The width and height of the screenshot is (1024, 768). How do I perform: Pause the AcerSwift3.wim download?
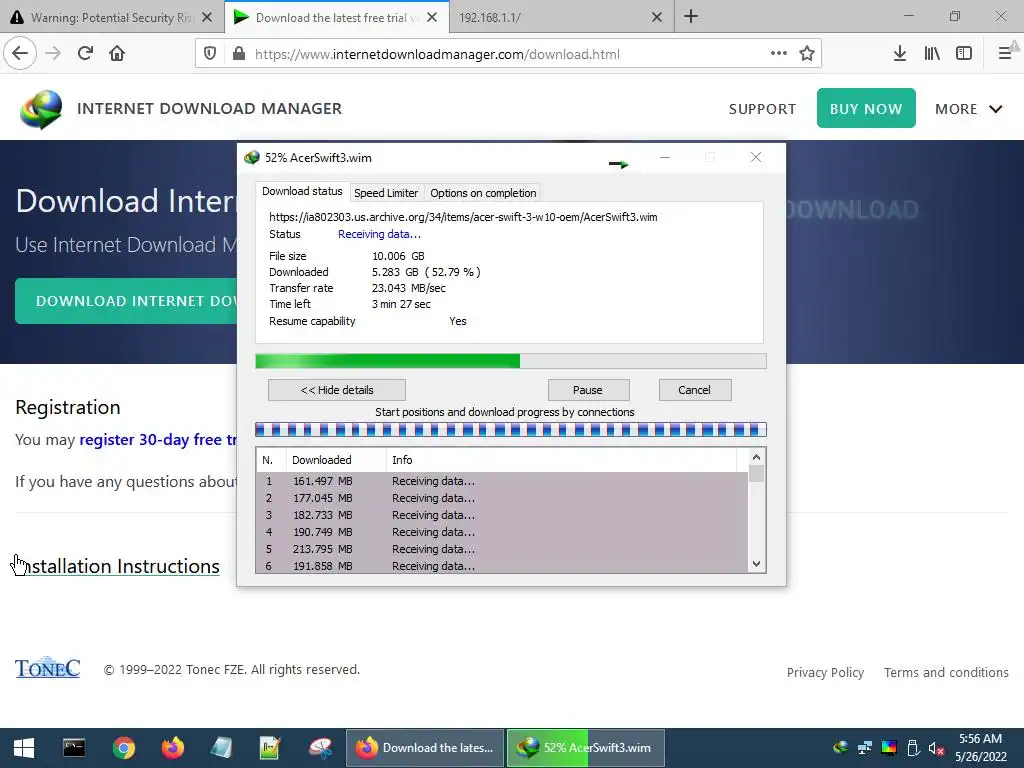(588, 390)
